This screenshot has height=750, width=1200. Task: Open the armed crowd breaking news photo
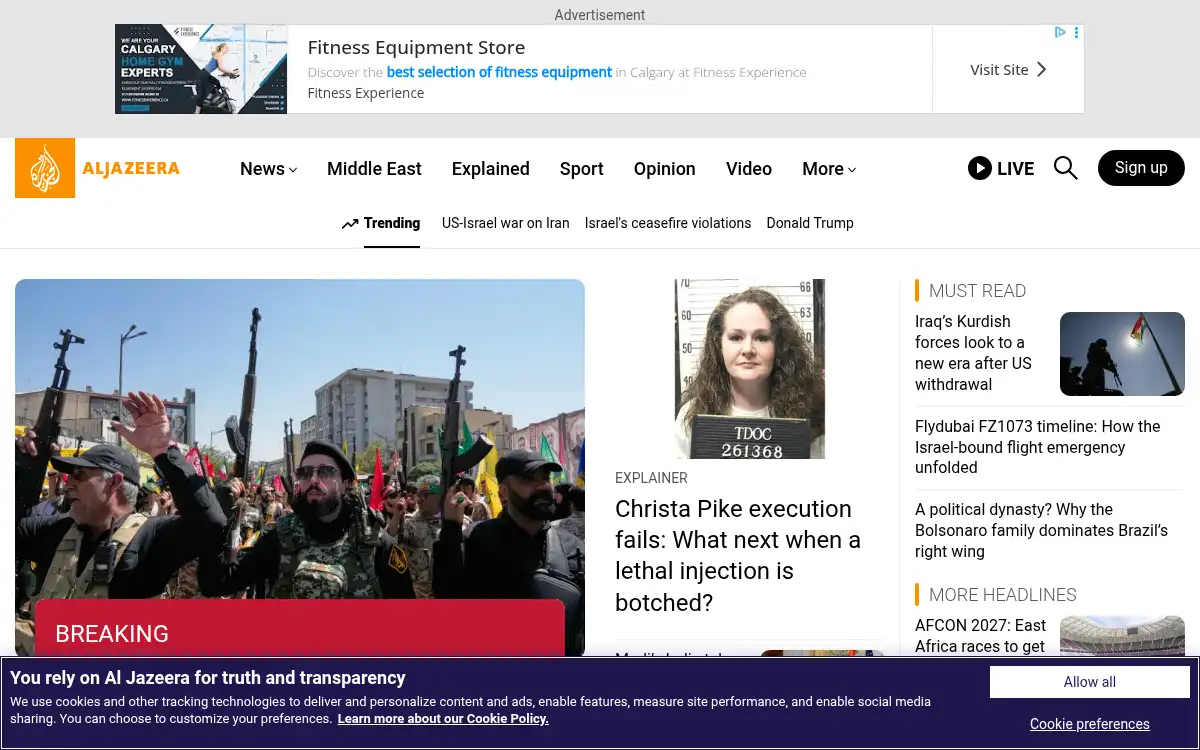300,440
